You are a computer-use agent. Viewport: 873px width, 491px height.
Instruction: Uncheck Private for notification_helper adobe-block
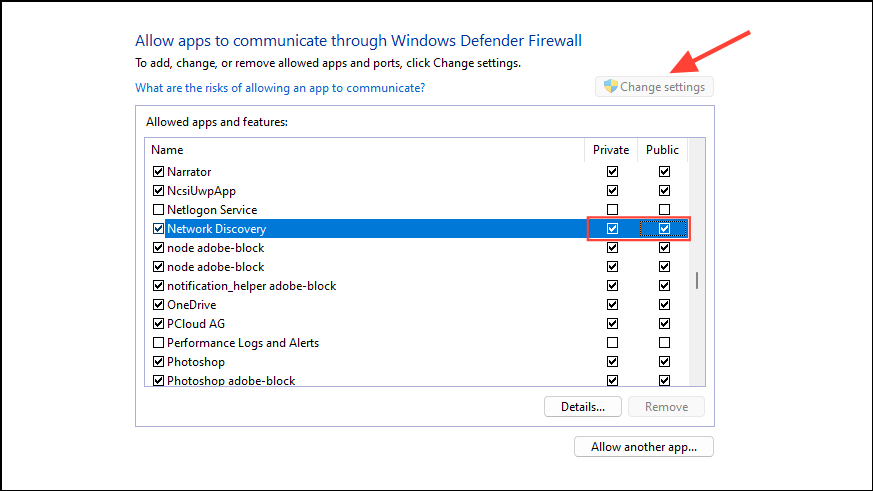click(612, 286)
